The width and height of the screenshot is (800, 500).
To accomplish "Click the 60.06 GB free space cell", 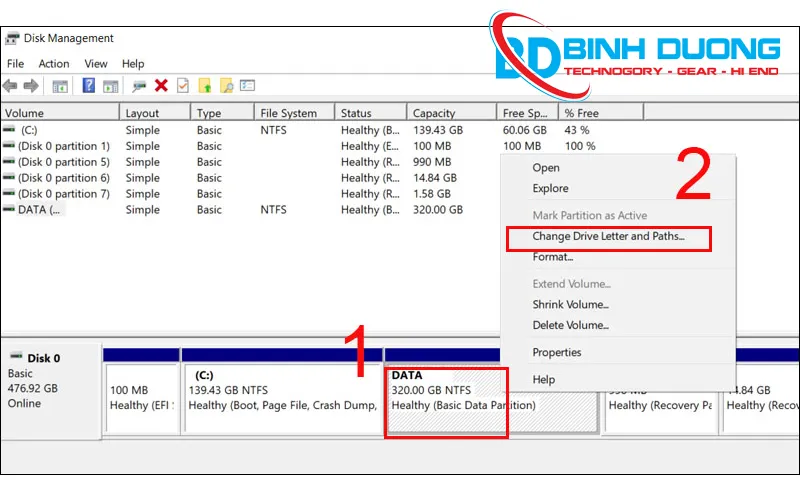I will tap(524, 130).
